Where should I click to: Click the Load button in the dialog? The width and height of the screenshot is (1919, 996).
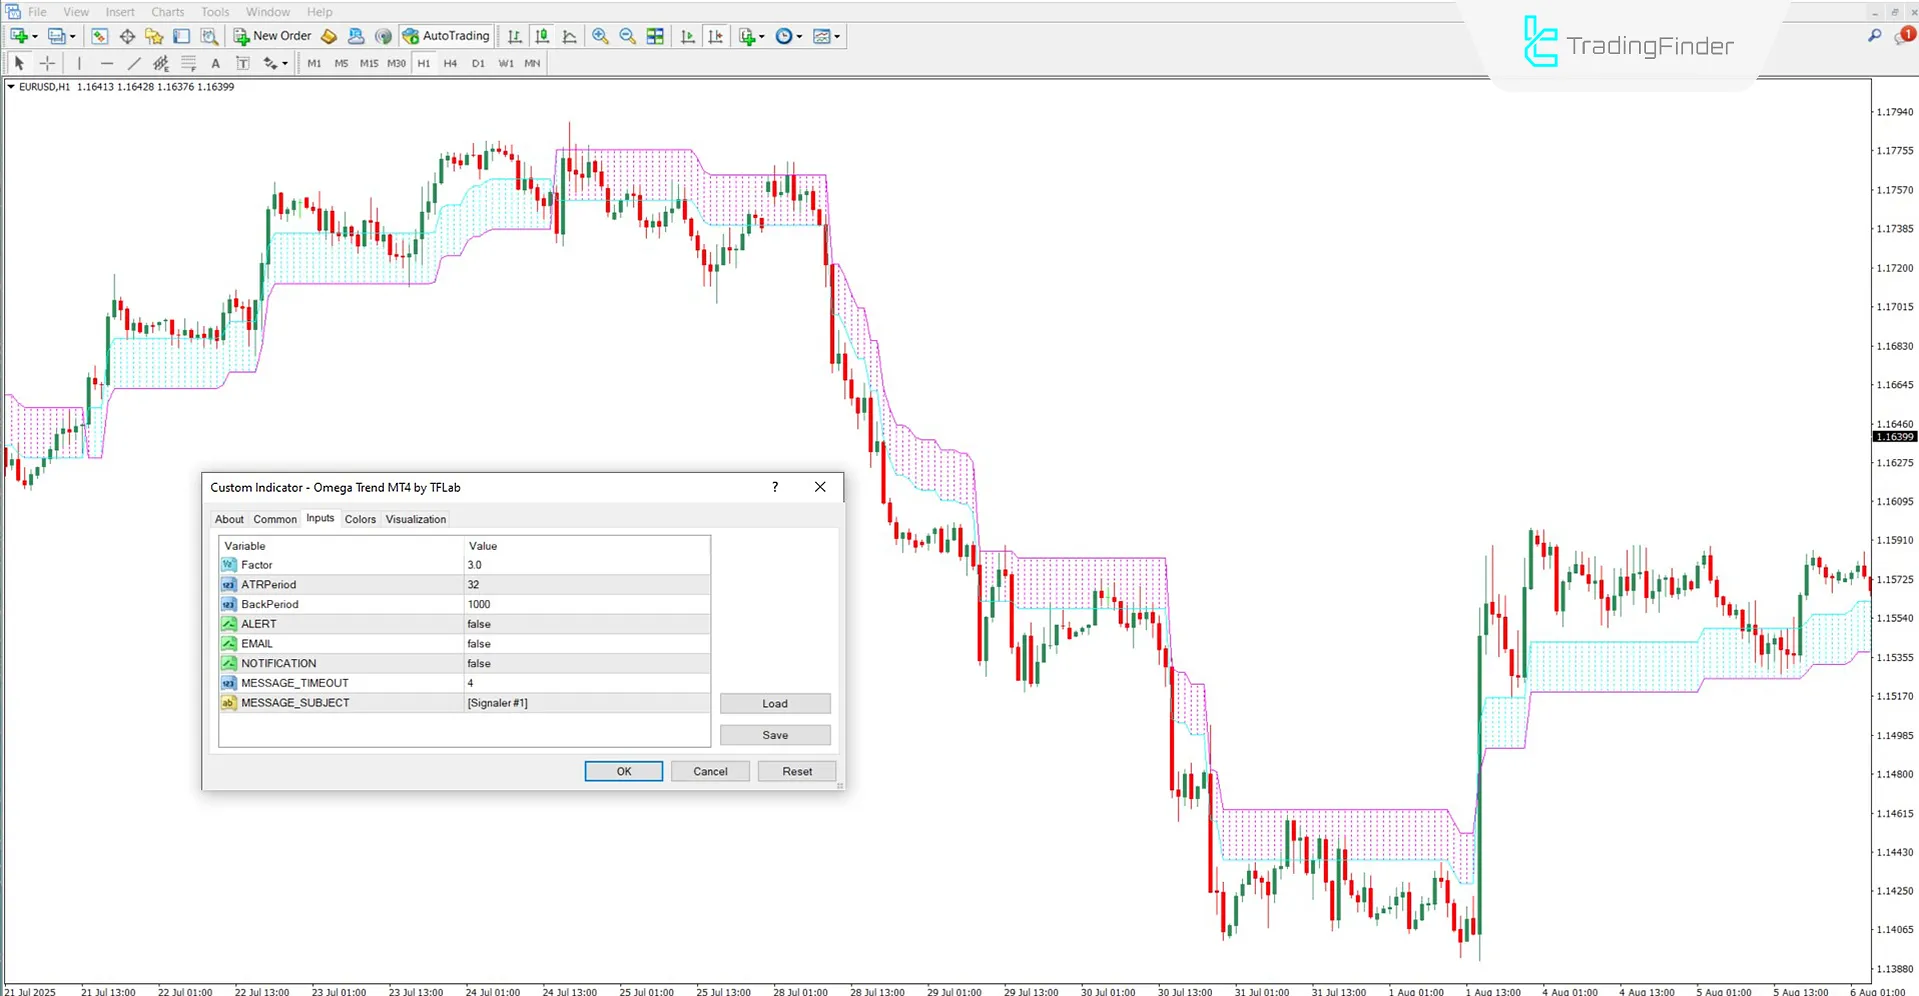[774, 703]
